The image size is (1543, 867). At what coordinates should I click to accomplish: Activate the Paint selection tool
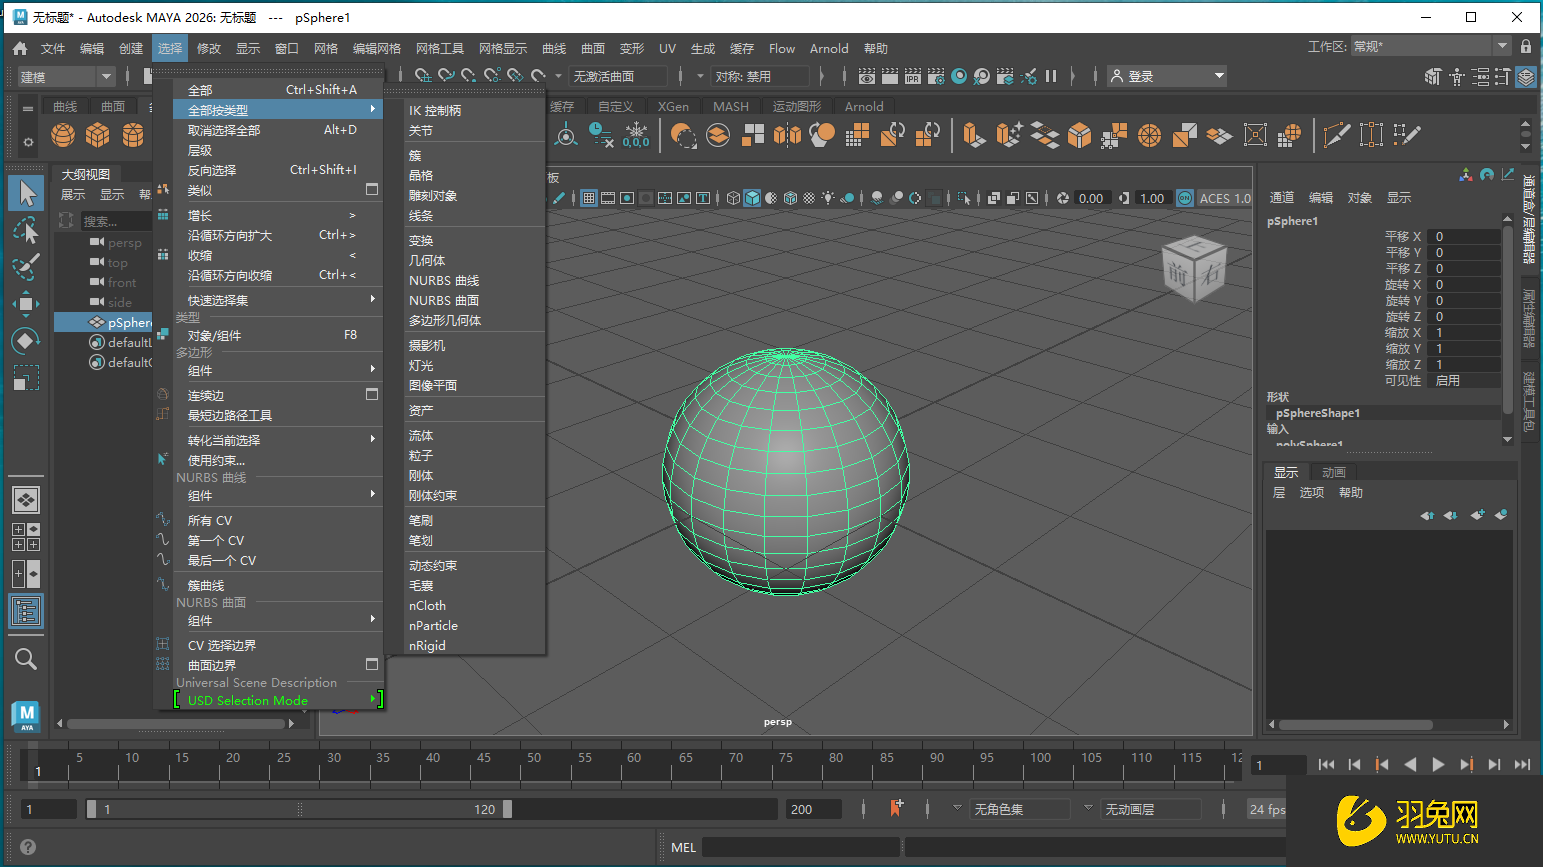pyautogui.click(x=25, y=264)
